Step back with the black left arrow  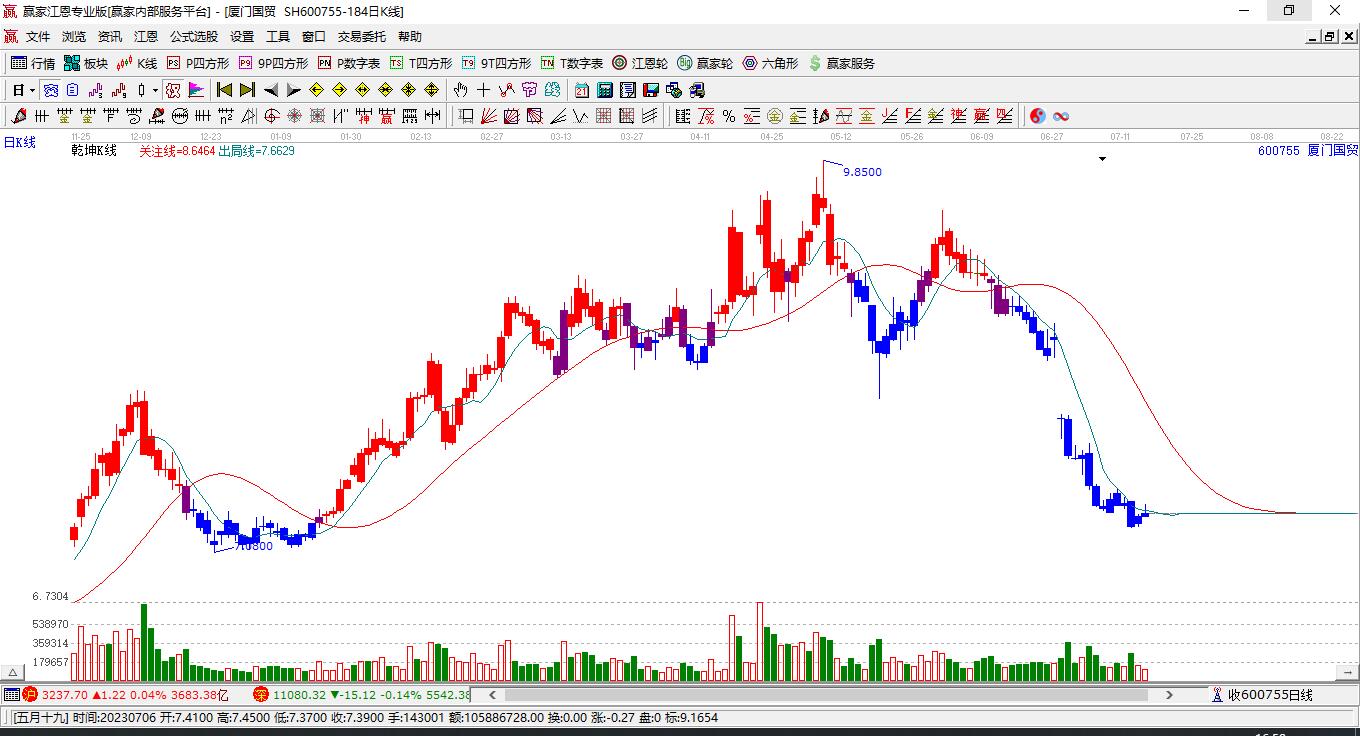271,90
